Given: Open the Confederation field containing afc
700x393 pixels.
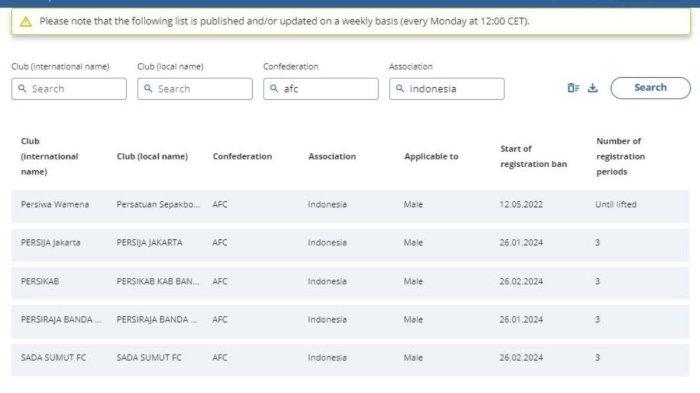Looking at the screenshot, I should click(321, 89).
